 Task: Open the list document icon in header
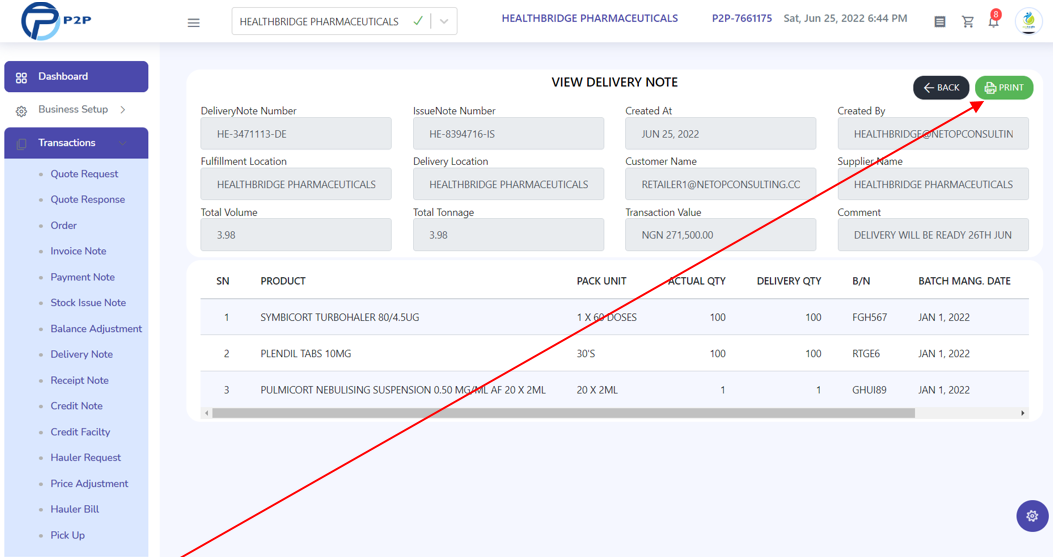click(940, 22)
